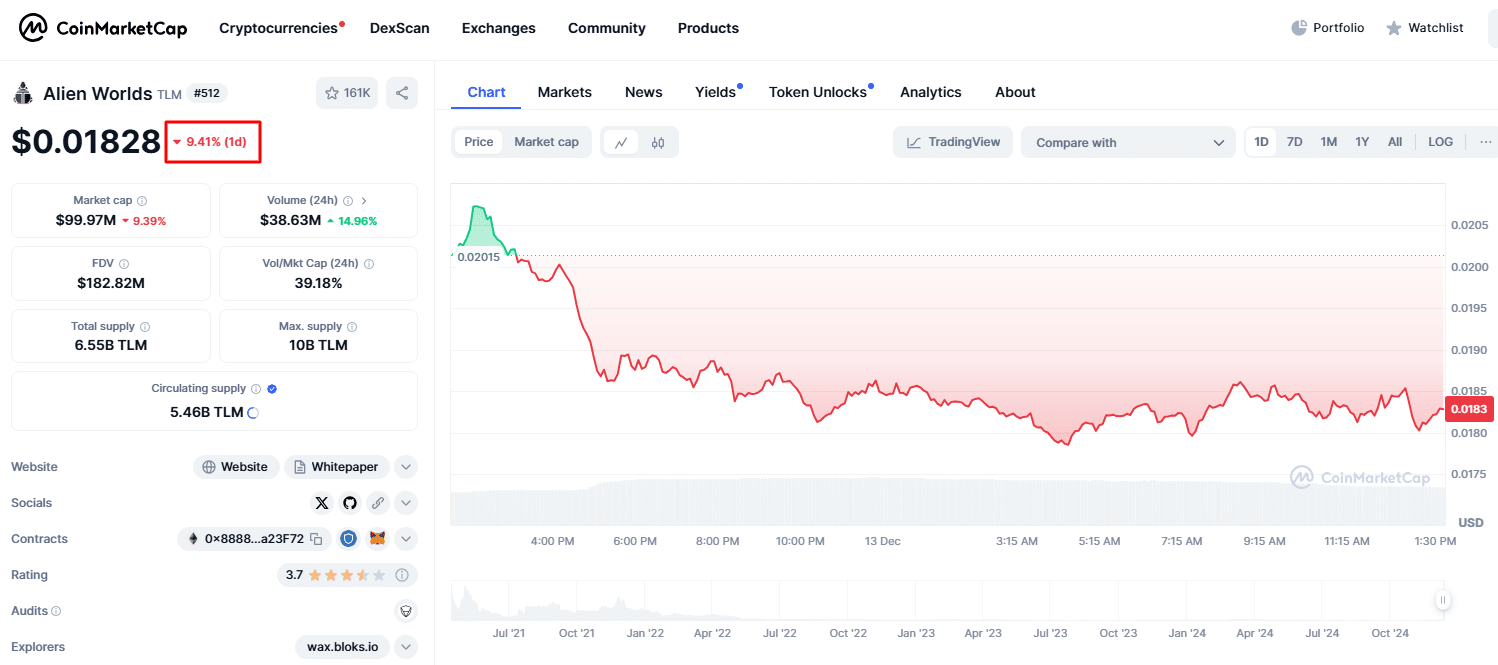Expand the Website links chevron
This screenshot has height=665, width=1498.
[406, 467]
